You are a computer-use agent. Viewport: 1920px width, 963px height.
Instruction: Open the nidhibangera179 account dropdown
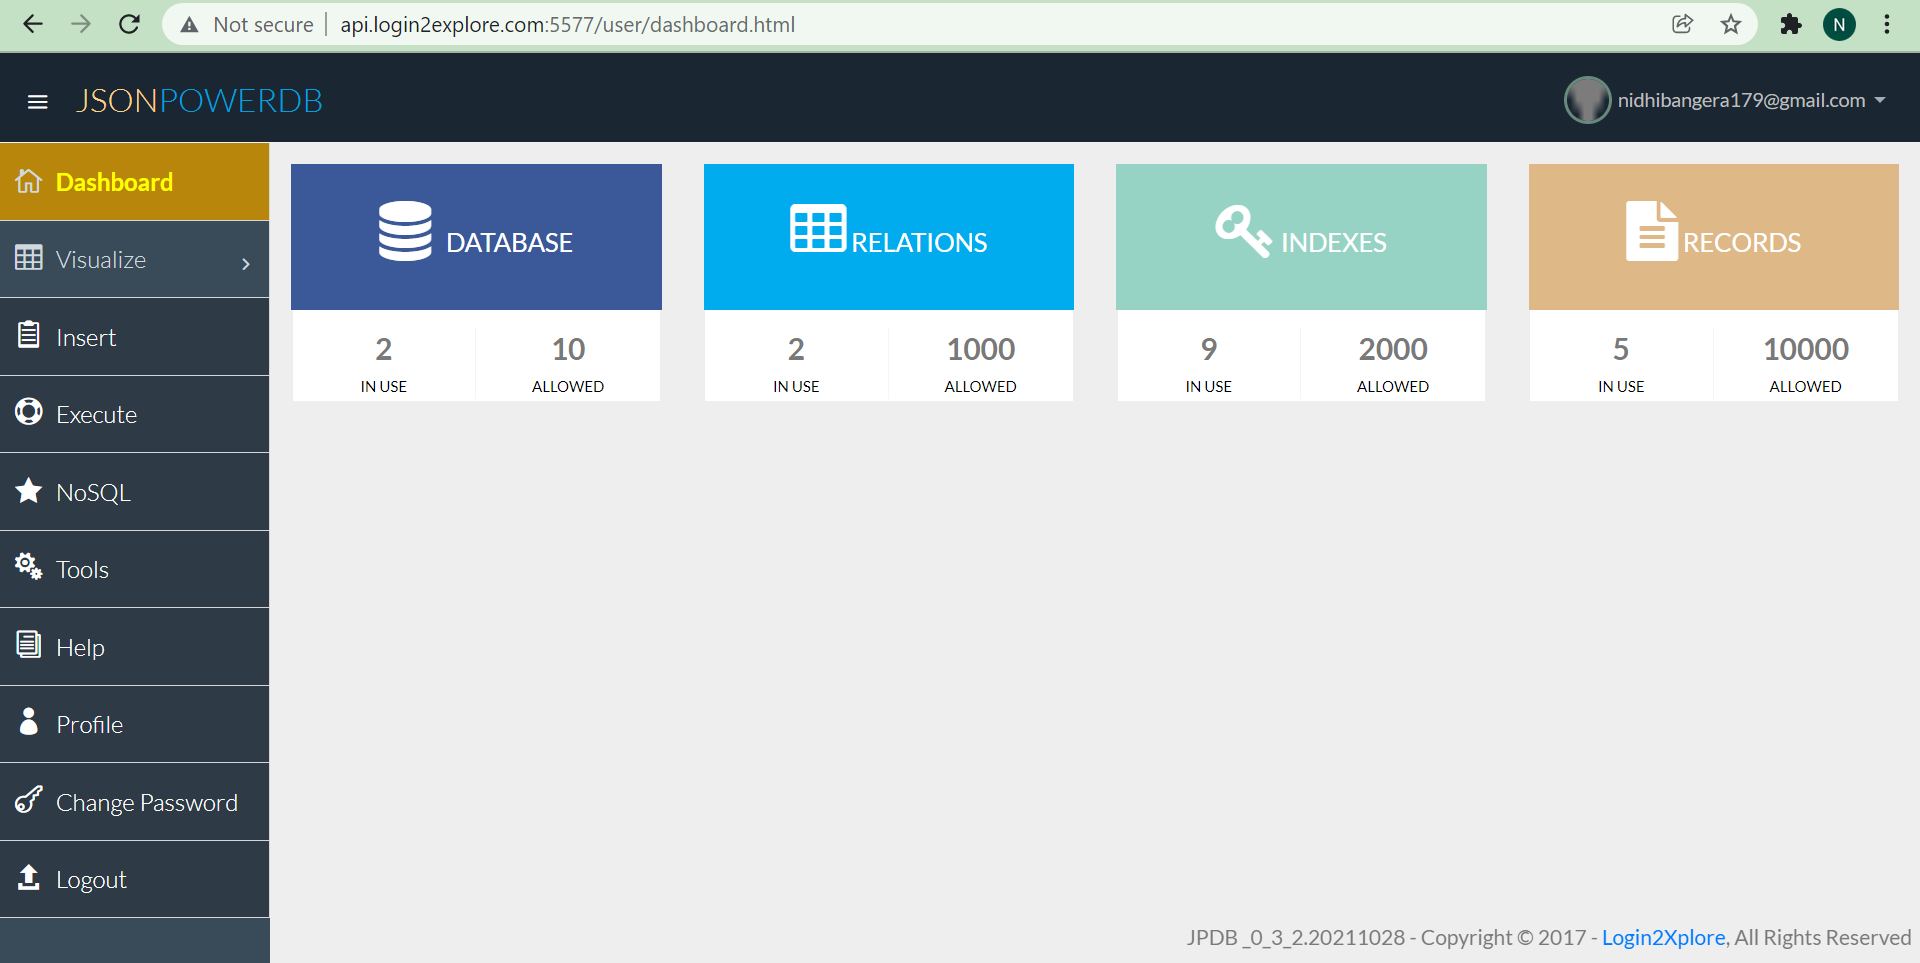pos(1741,99)
